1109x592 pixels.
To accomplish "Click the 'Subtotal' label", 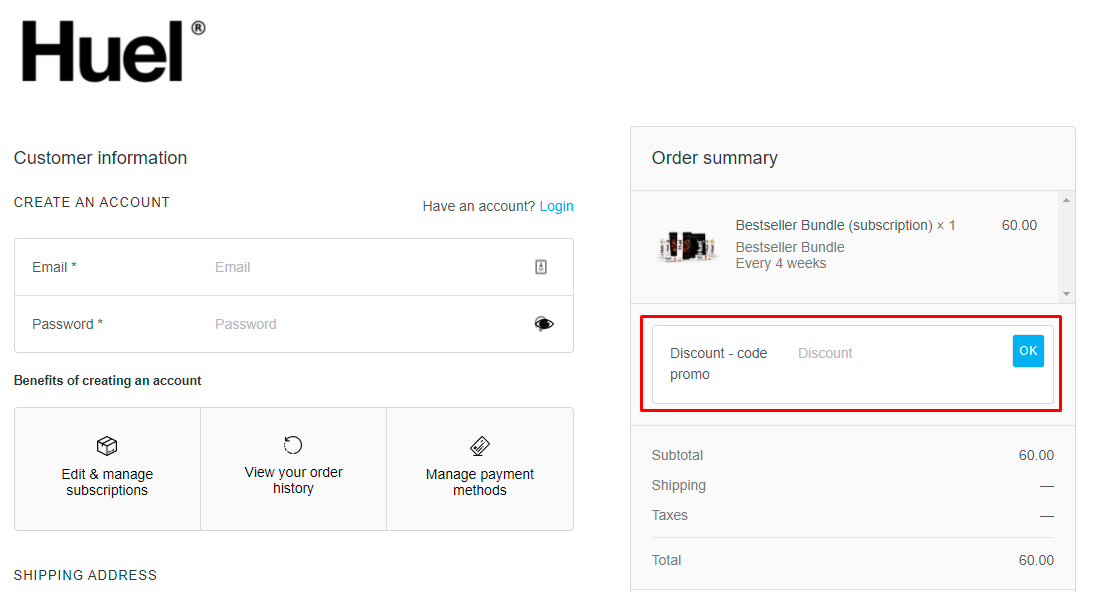I will [x=677, y=455].
